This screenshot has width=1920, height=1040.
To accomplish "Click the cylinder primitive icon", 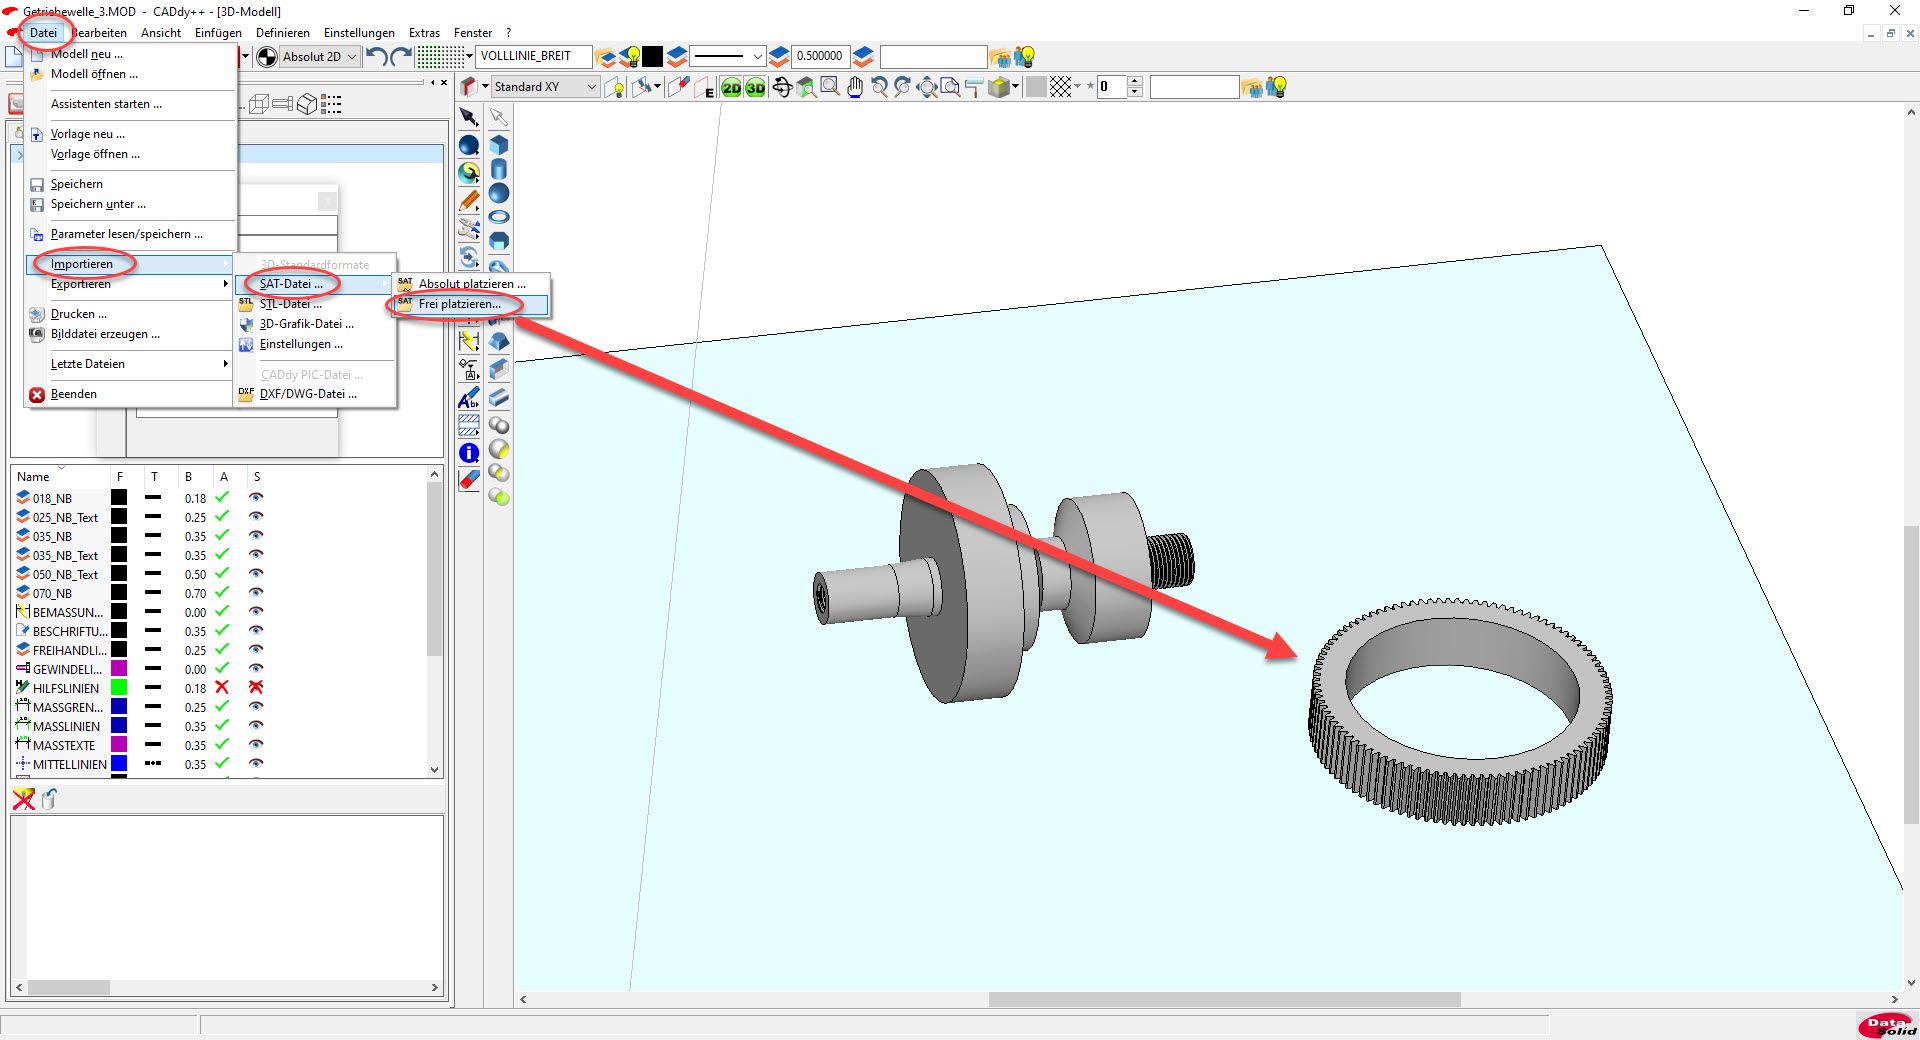I will pos(499,169).
